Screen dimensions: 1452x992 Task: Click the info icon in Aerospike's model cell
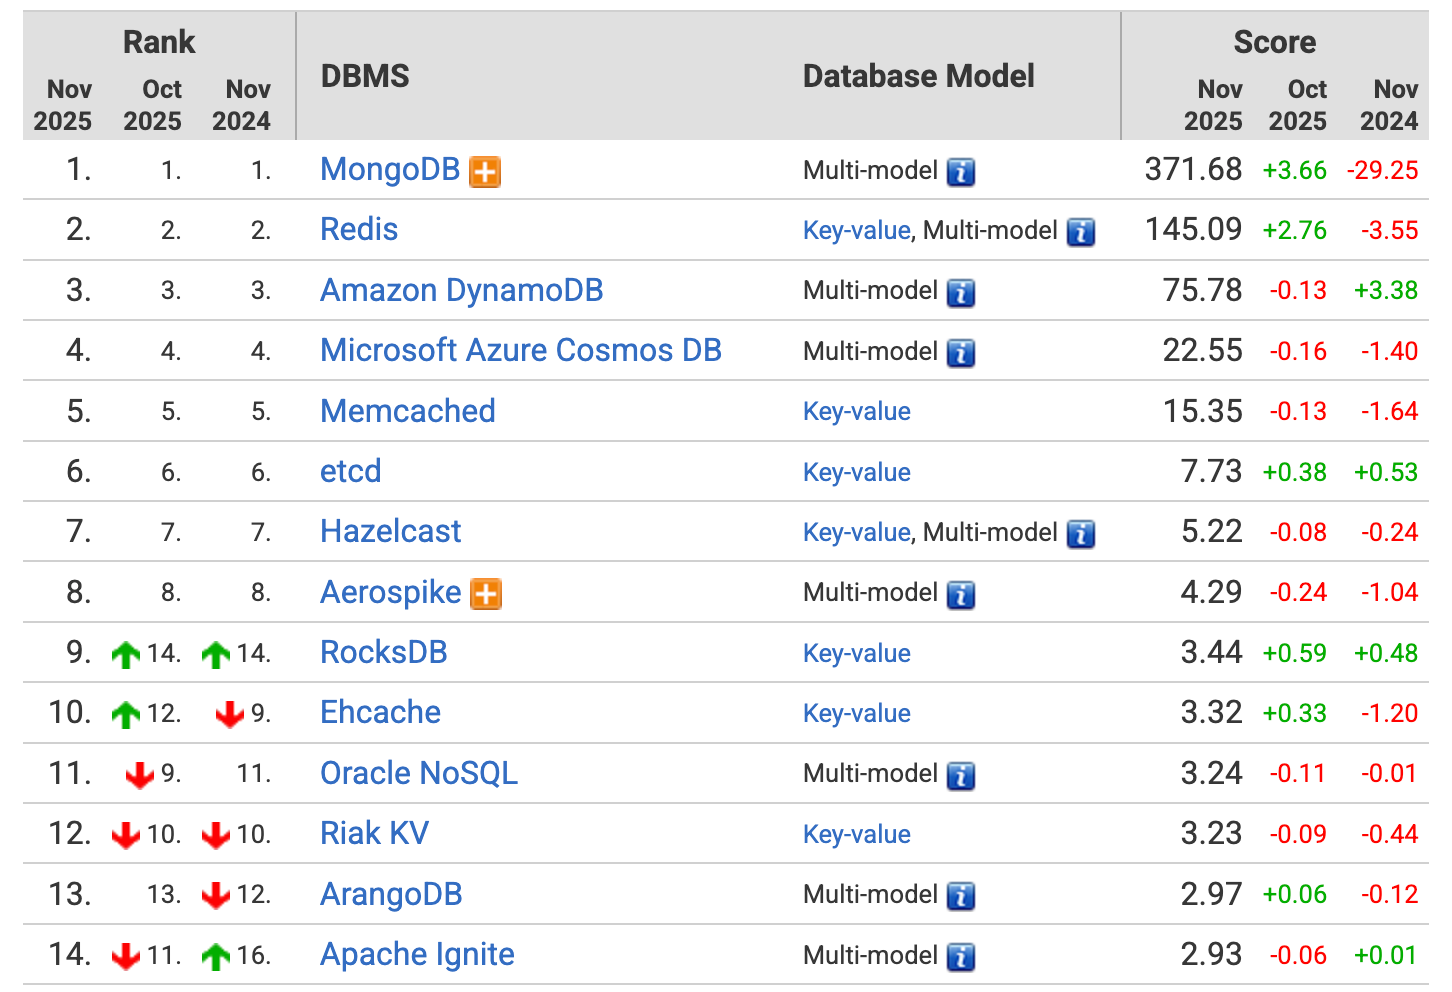(961, 594)
